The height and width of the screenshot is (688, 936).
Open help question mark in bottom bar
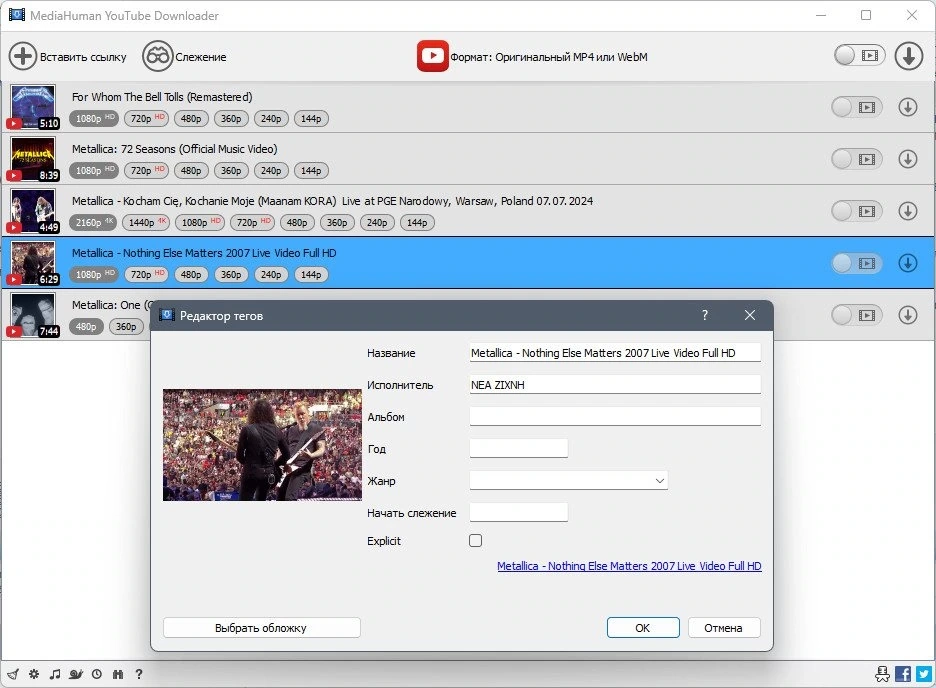[x=138, y=674]
